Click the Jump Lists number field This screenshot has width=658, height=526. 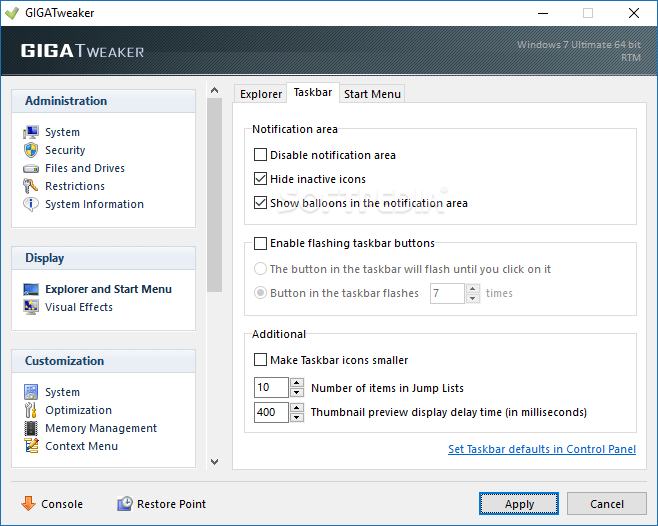tap(271, 387)
